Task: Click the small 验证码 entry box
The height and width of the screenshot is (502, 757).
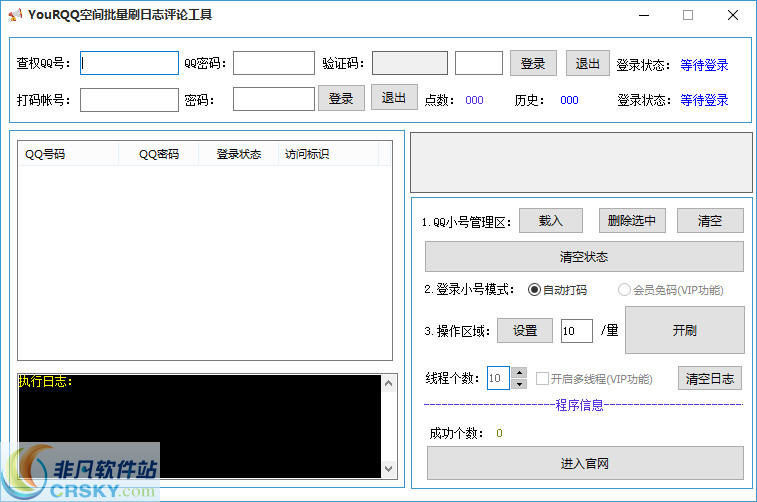Action: tap(479, 63)
